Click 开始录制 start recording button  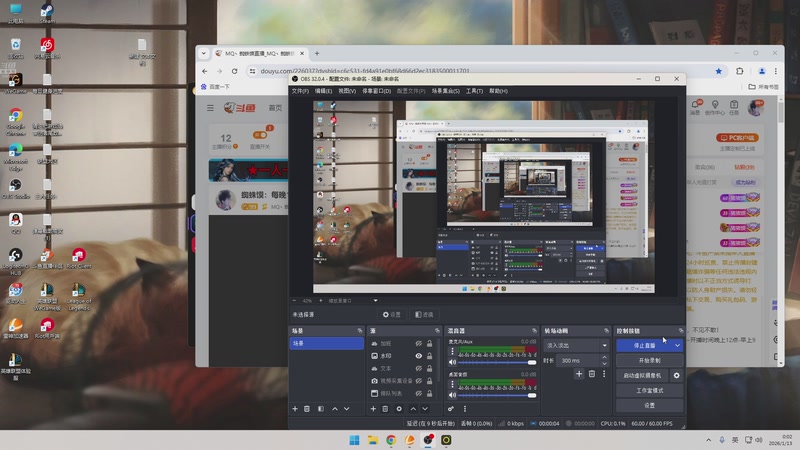(x=649, y=360)
